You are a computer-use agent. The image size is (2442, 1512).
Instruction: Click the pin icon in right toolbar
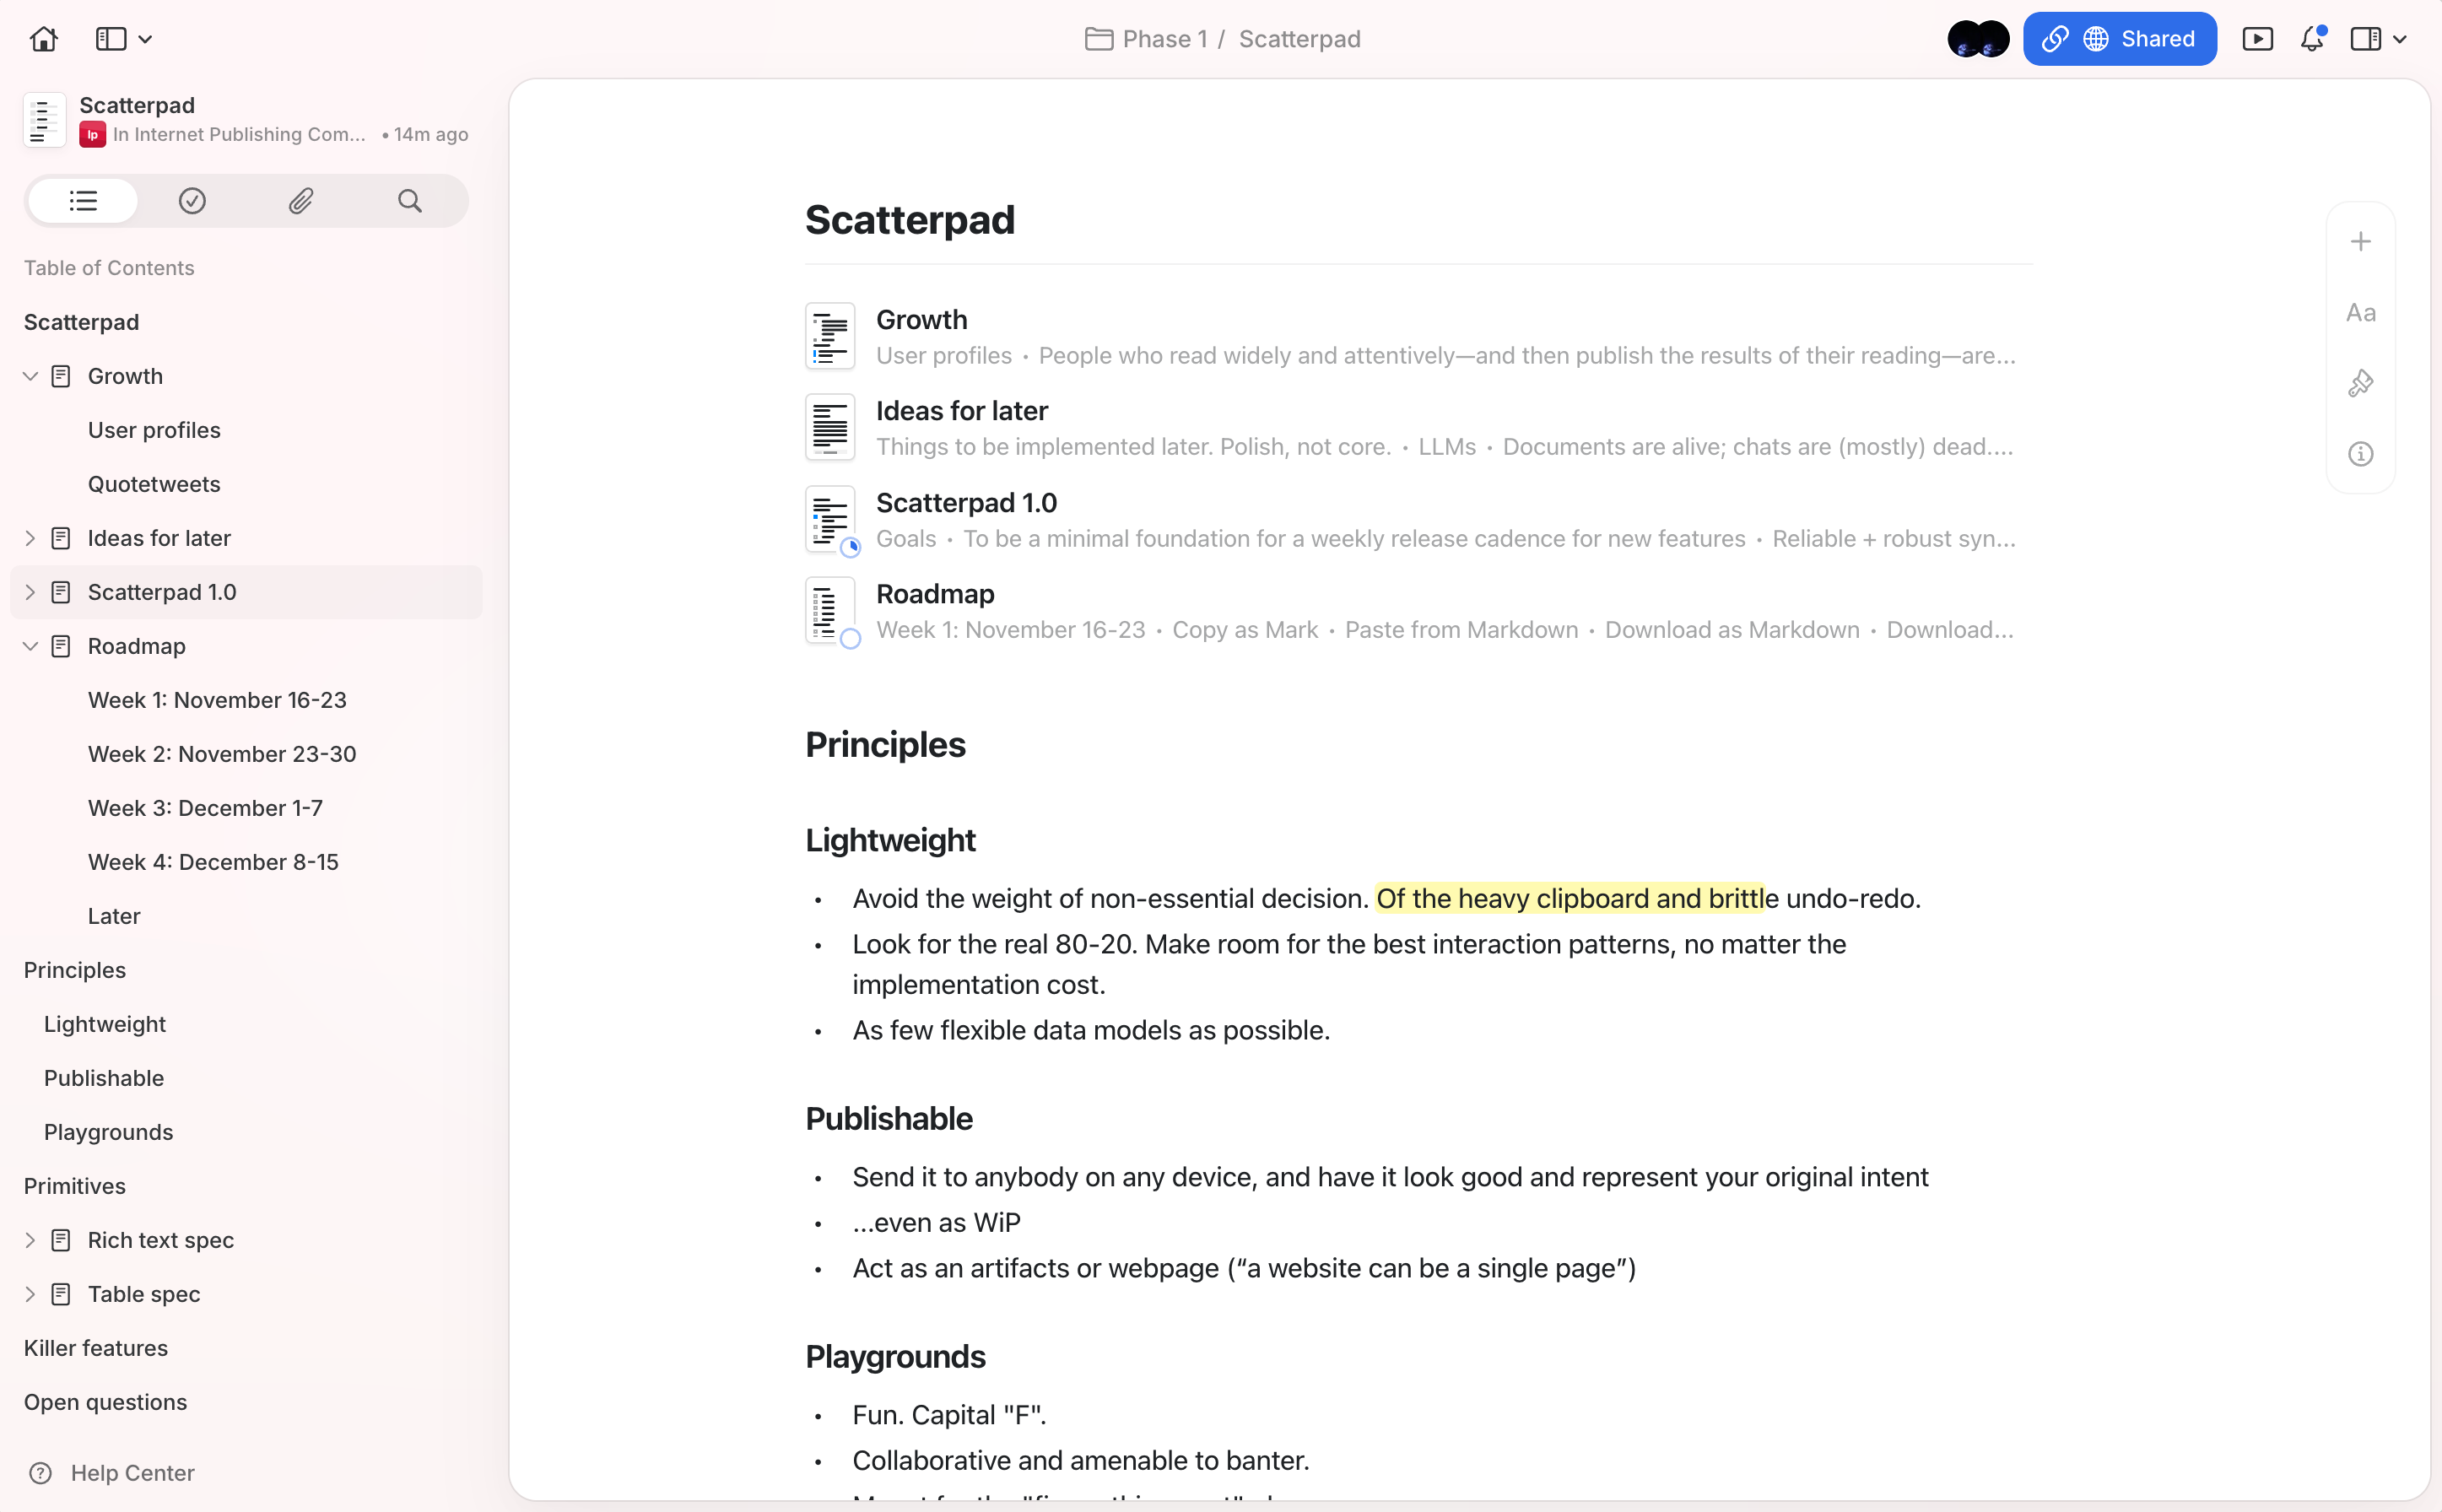(2360, 383)
